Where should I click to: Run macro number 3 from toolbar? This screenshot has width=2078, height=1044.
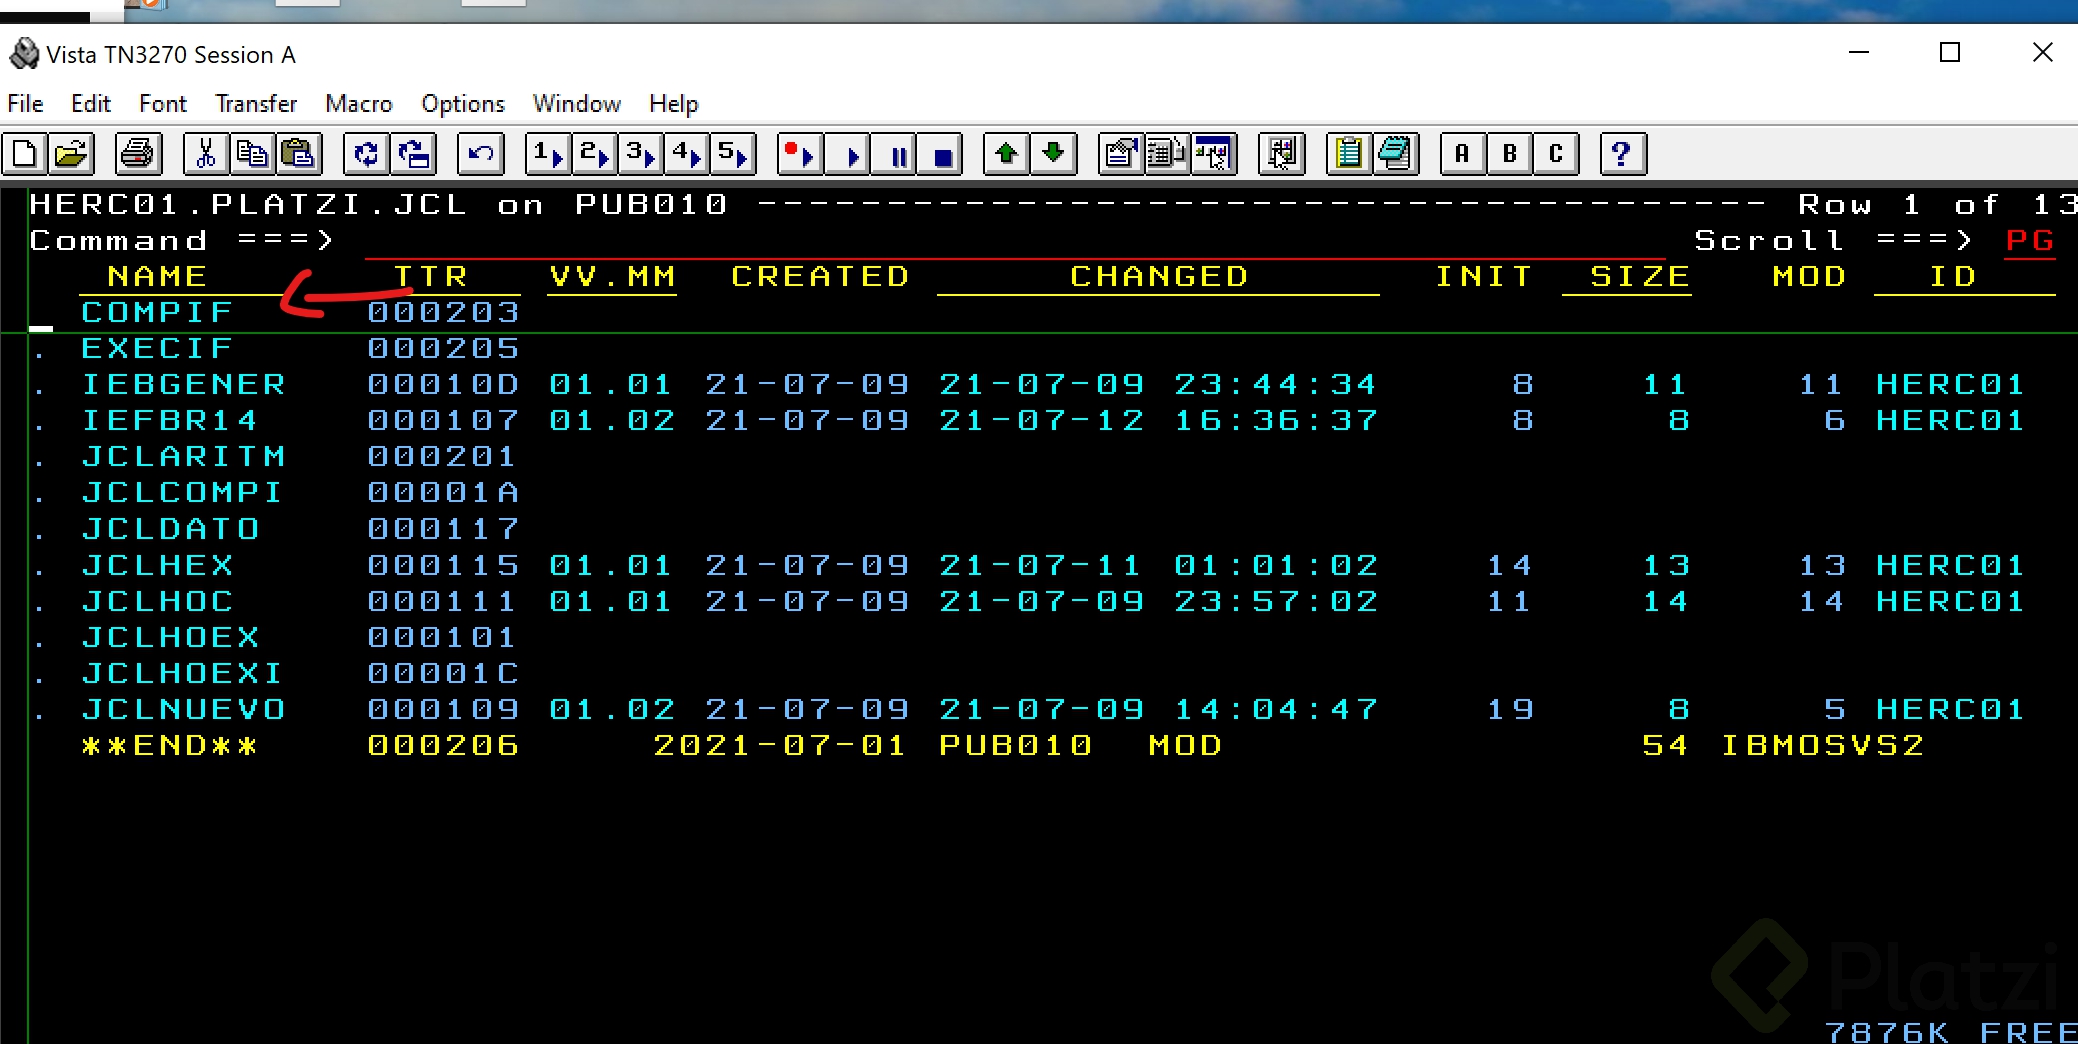[x=640, y=154]
